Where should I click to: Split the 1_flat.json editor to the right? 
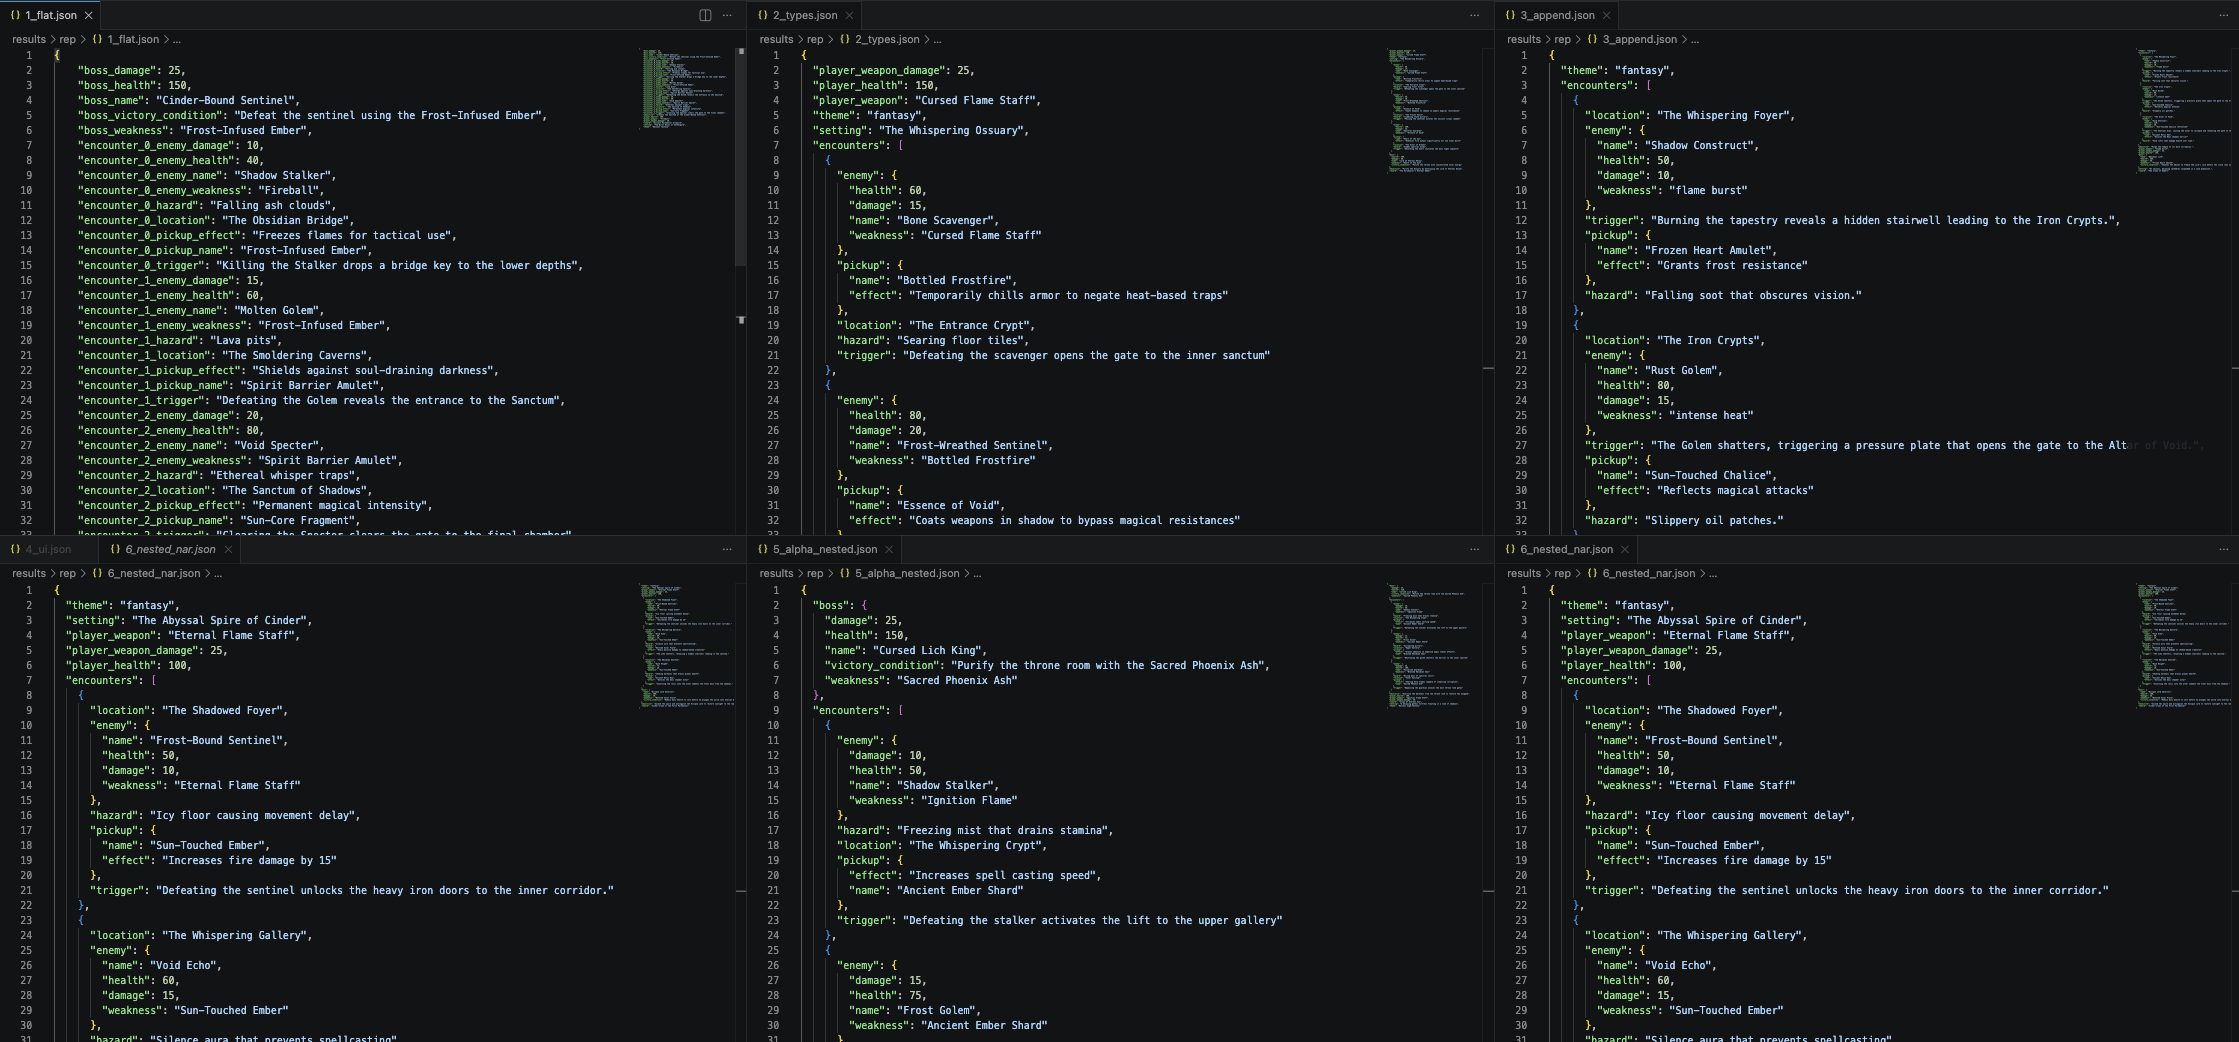[x=705, y=15]
